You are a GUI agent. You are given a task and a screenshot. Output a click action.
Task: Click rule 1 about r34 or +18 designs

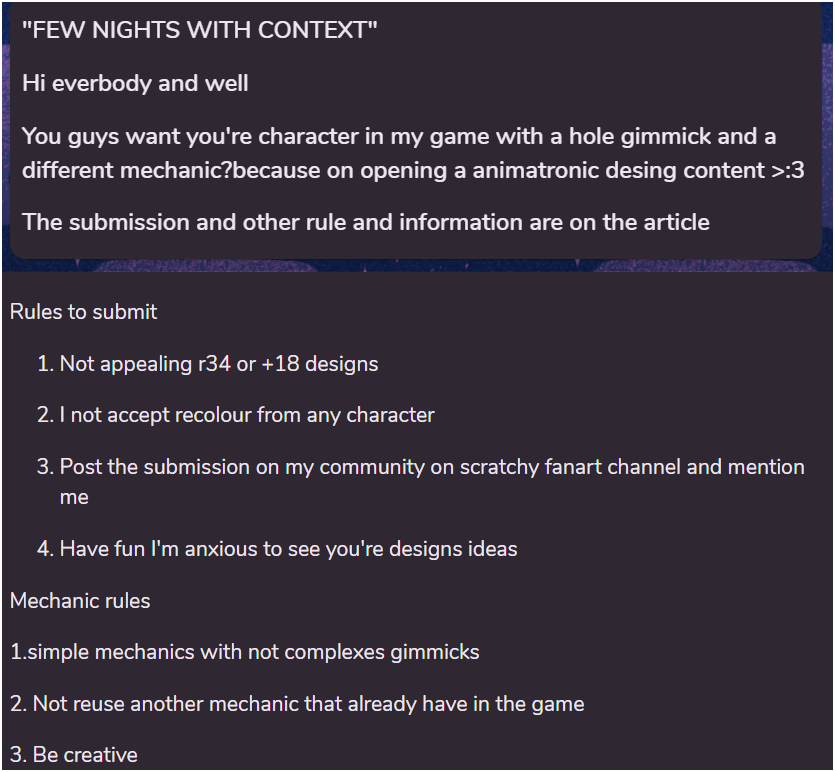(219, 364)
